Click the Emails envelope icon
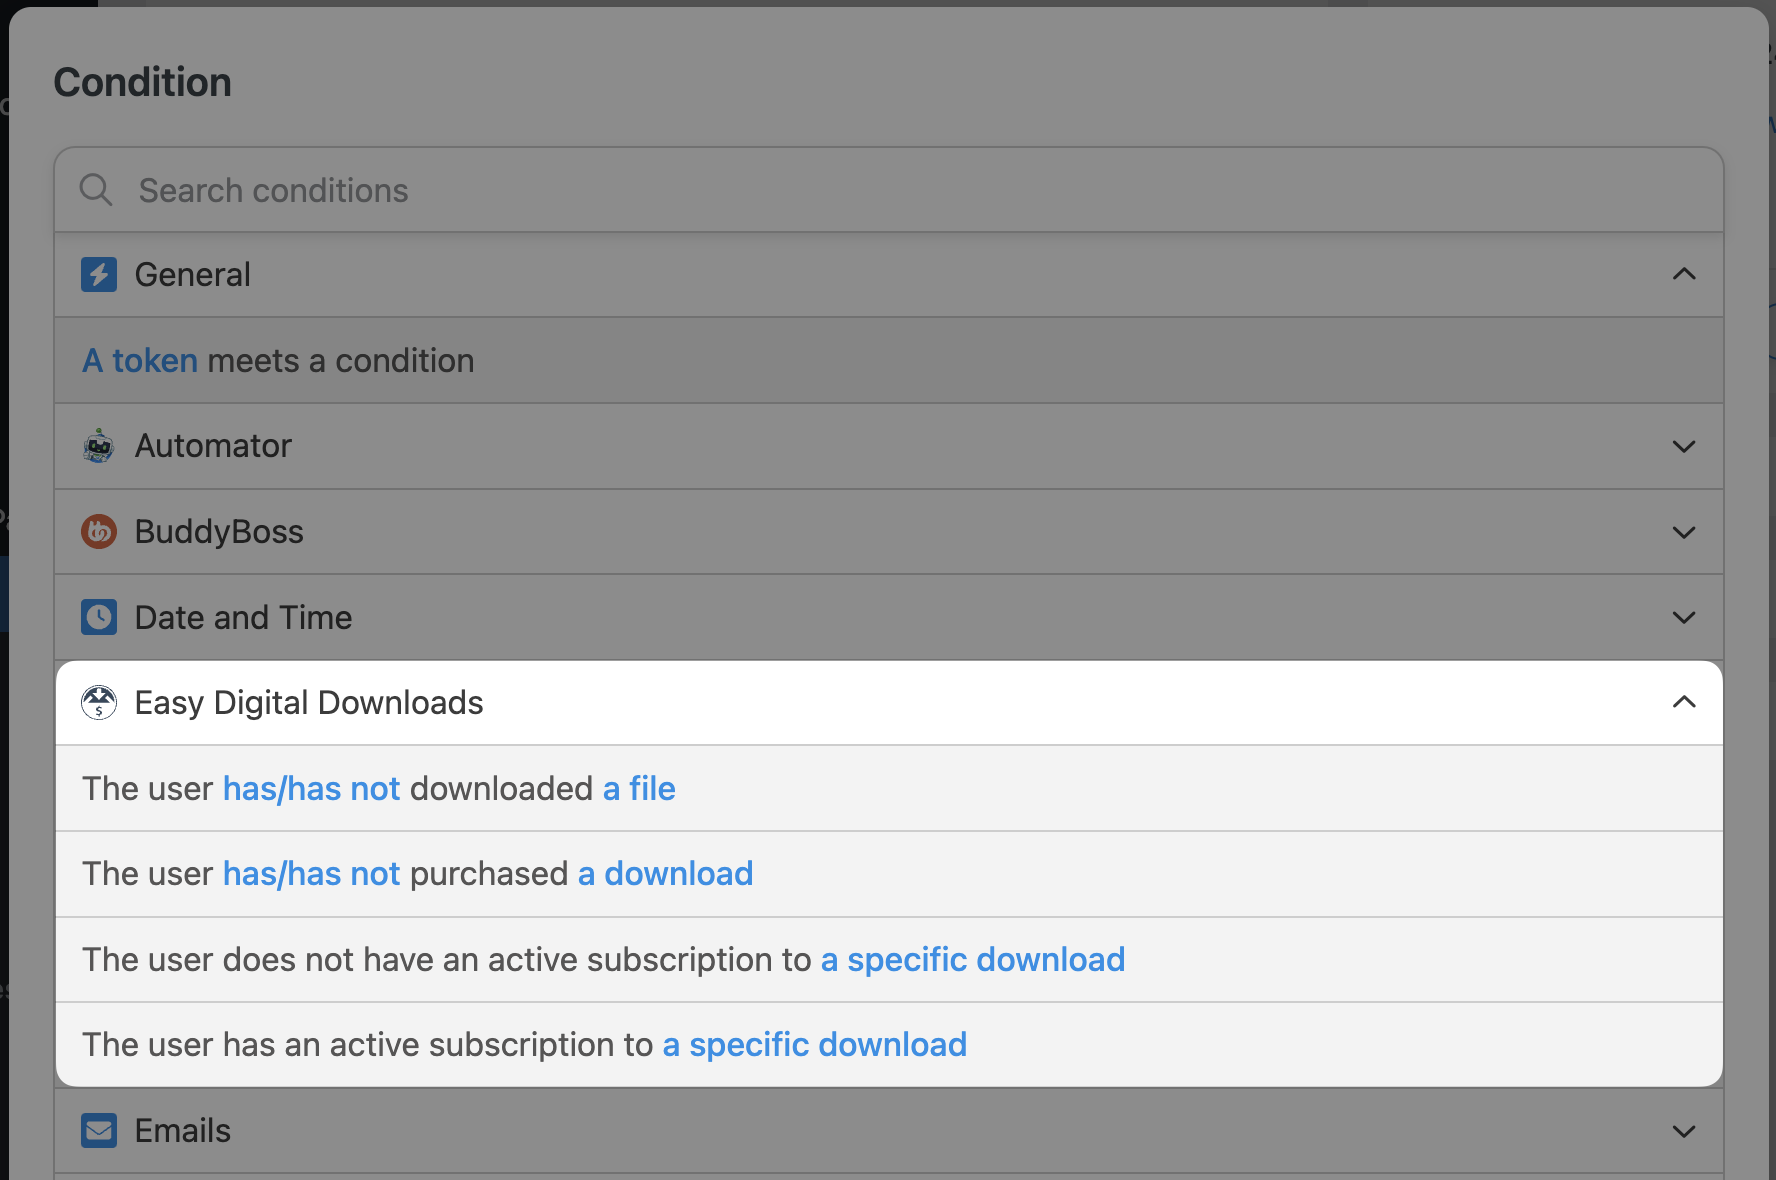This screenshot has height=1180, width=1776. 99,1131
